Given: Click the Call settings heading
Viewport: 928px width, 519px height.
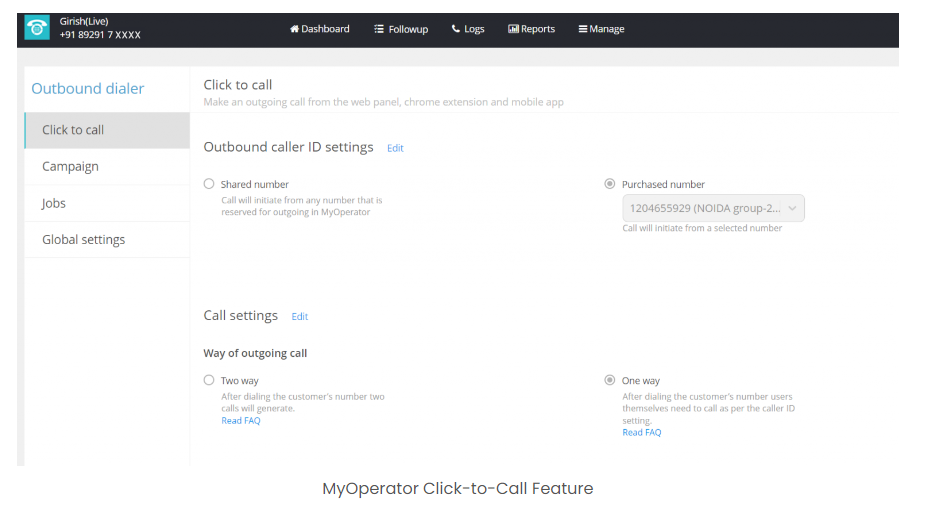Looking at the screenshot, I should (x=240, y=315).
